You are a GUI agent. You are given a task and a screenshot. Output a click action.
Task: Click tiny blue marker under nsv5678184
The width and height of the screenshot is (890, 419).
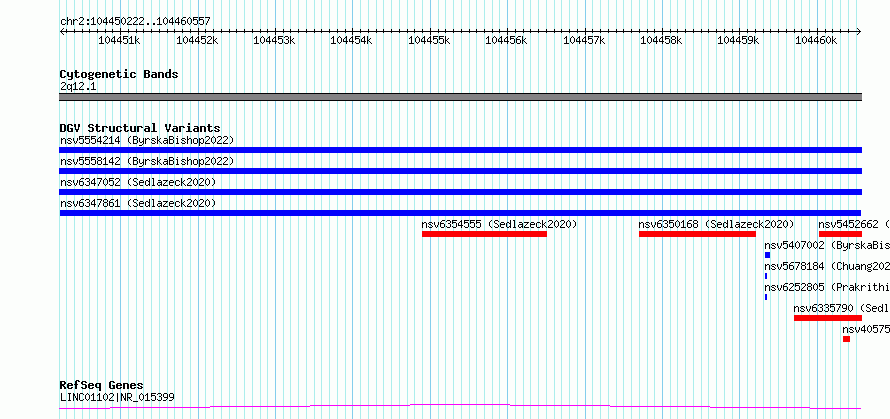(766, 276)
